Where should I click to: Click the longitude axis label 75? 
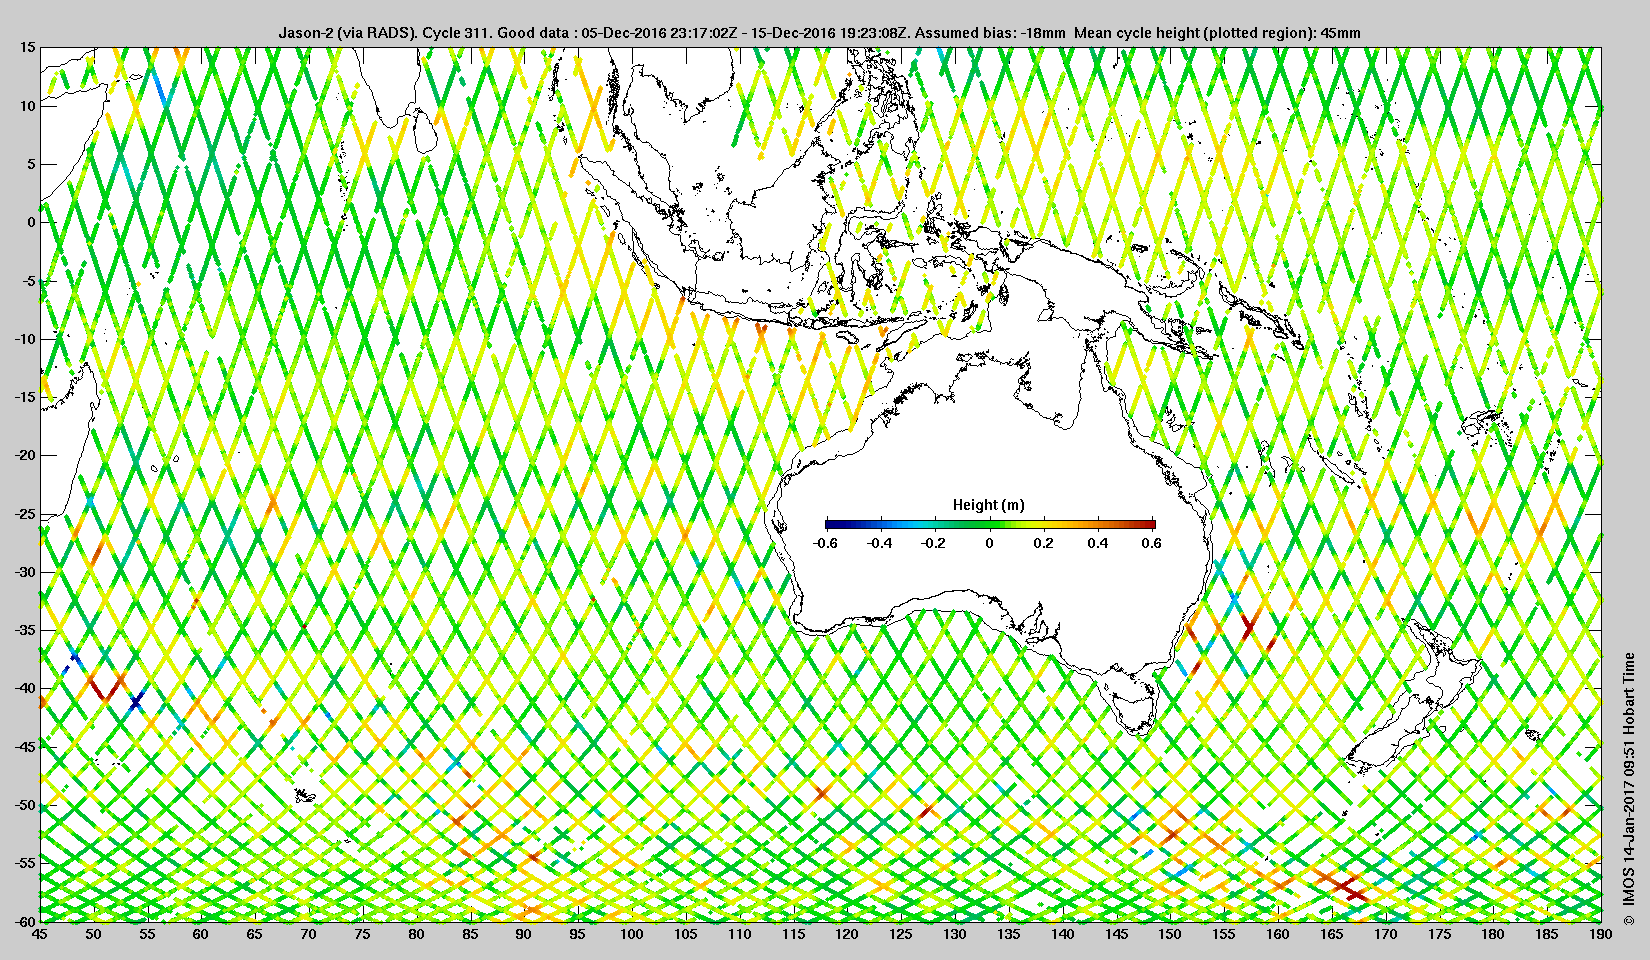coord(362,934)
